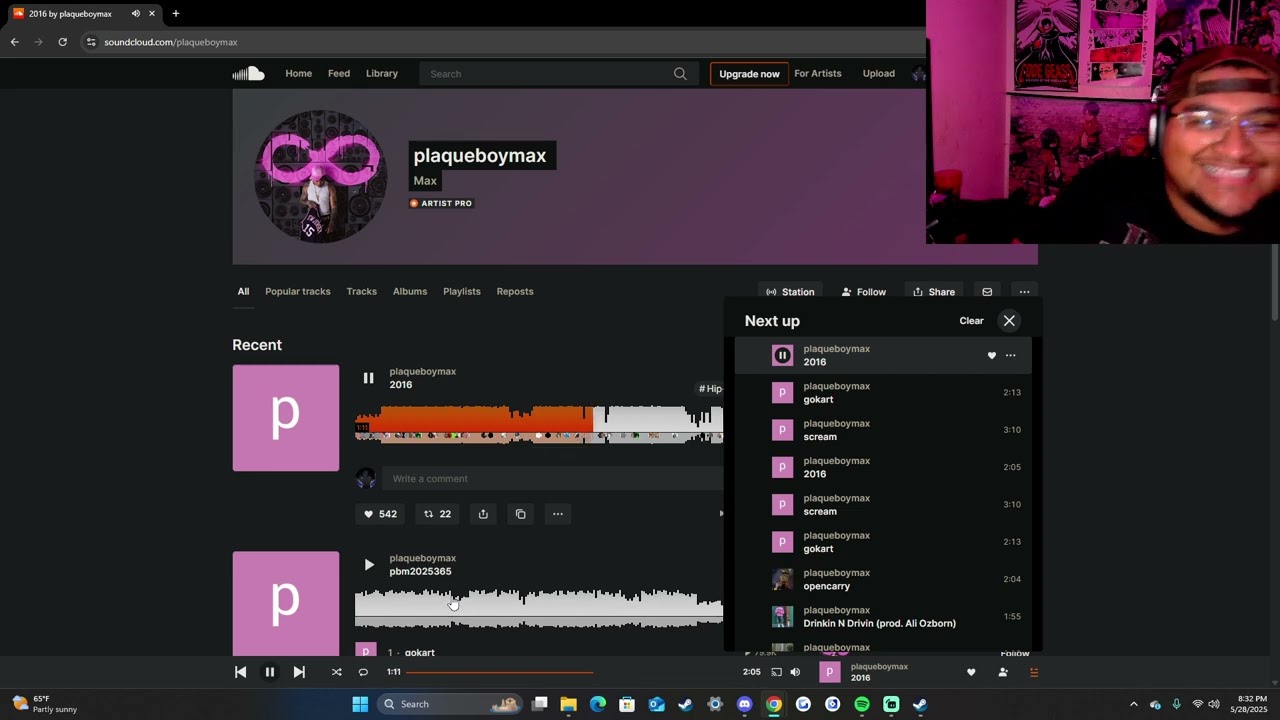
Task: Go to Home in navigation
Action: (x=298, y=73)
